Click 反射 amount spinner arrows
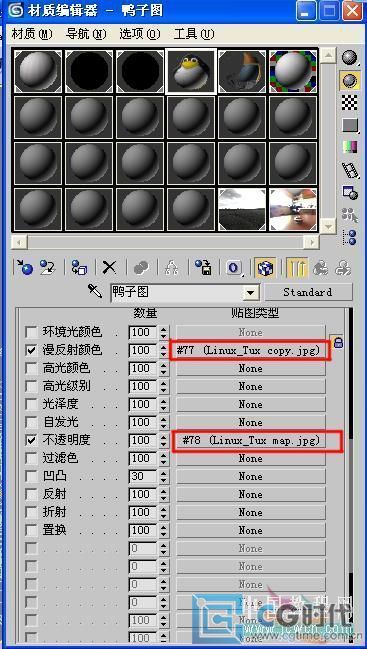This screenshot has height=649, width=367. [x=164, y=495]
